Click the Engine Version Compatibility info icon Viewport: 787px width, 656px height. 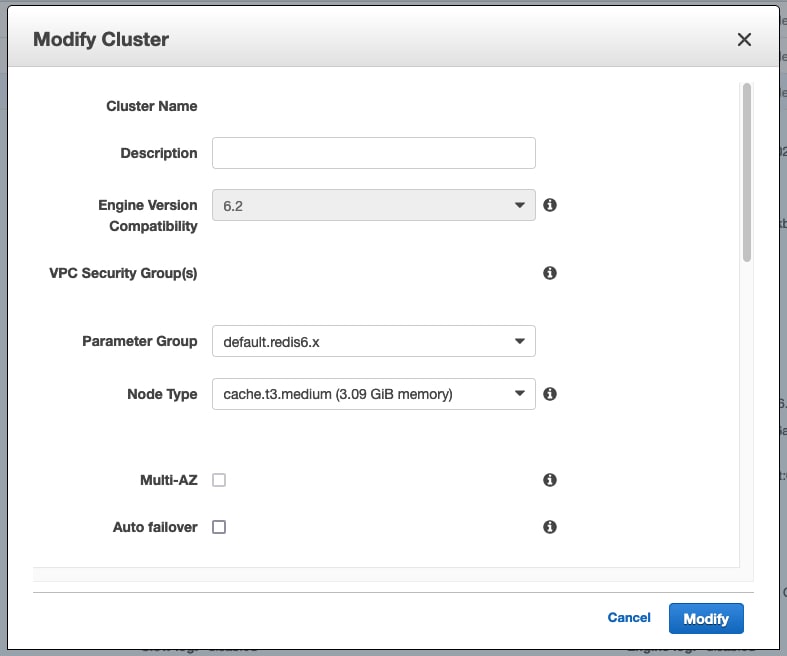(549, 205)
